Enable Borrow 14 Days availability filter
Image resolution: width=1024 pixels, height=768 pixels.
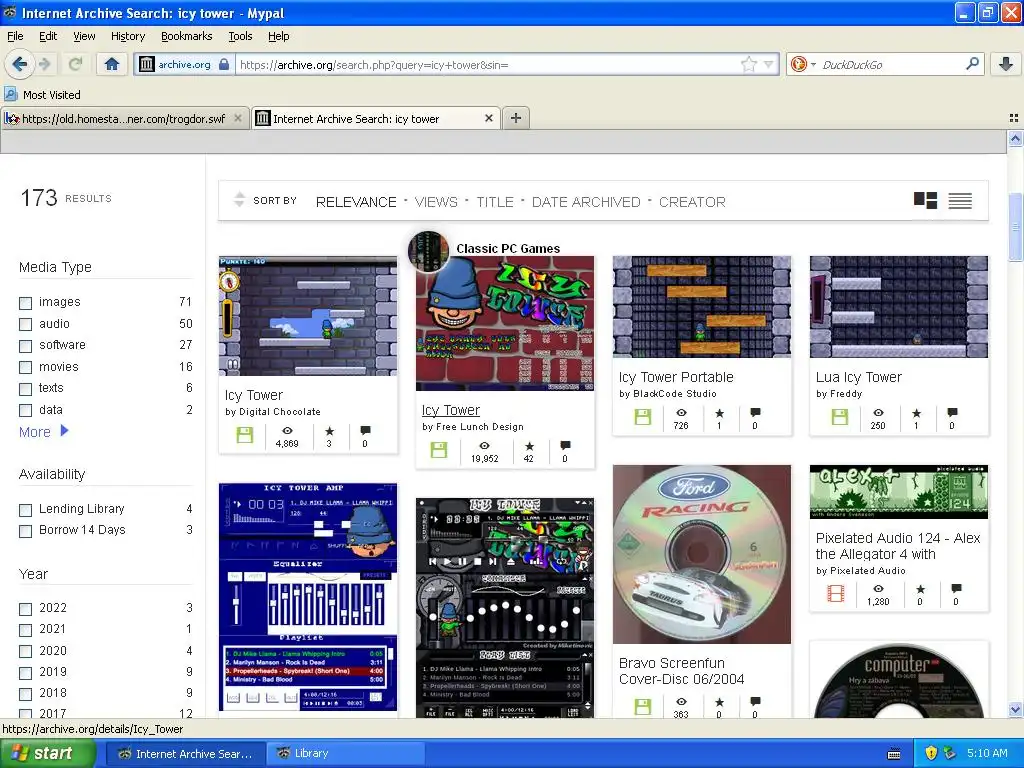tap(25, 532)
